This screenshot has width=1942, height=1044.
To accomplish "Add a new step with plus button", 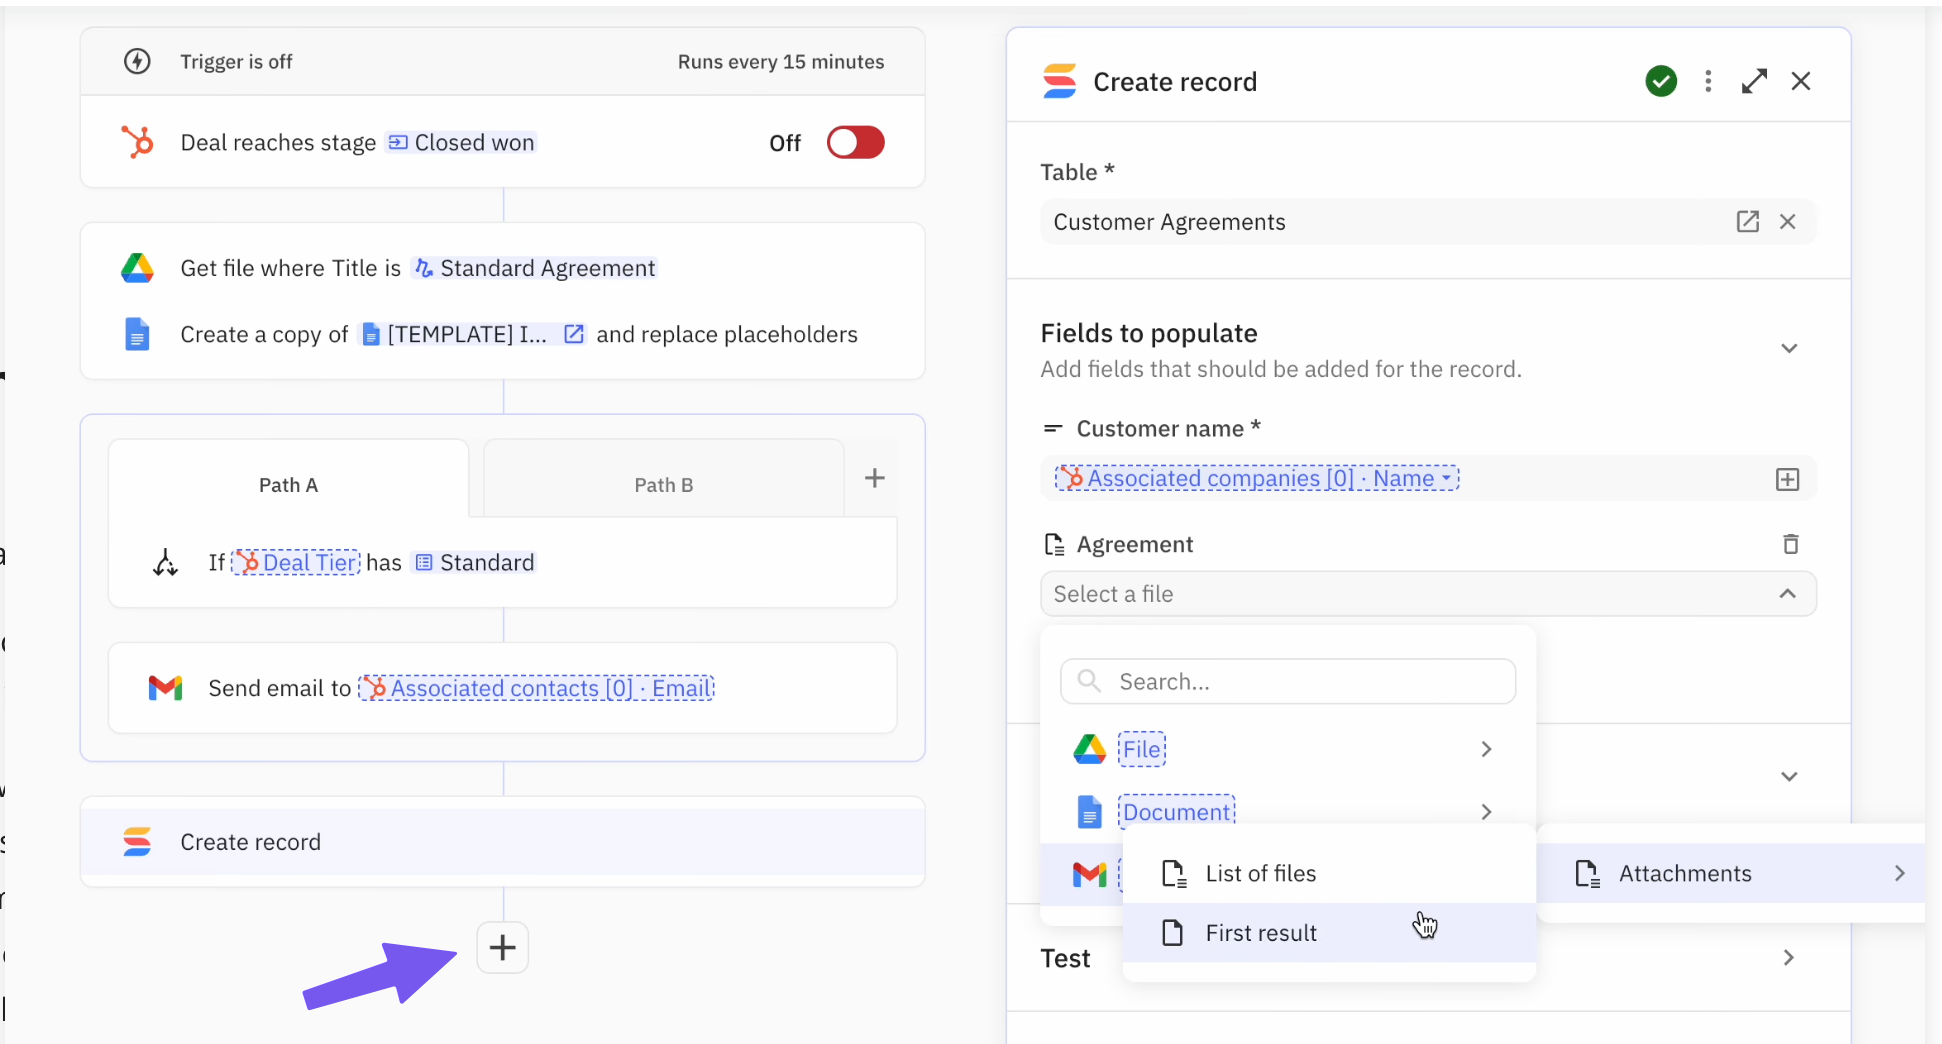I will click(x=502, y=948).
